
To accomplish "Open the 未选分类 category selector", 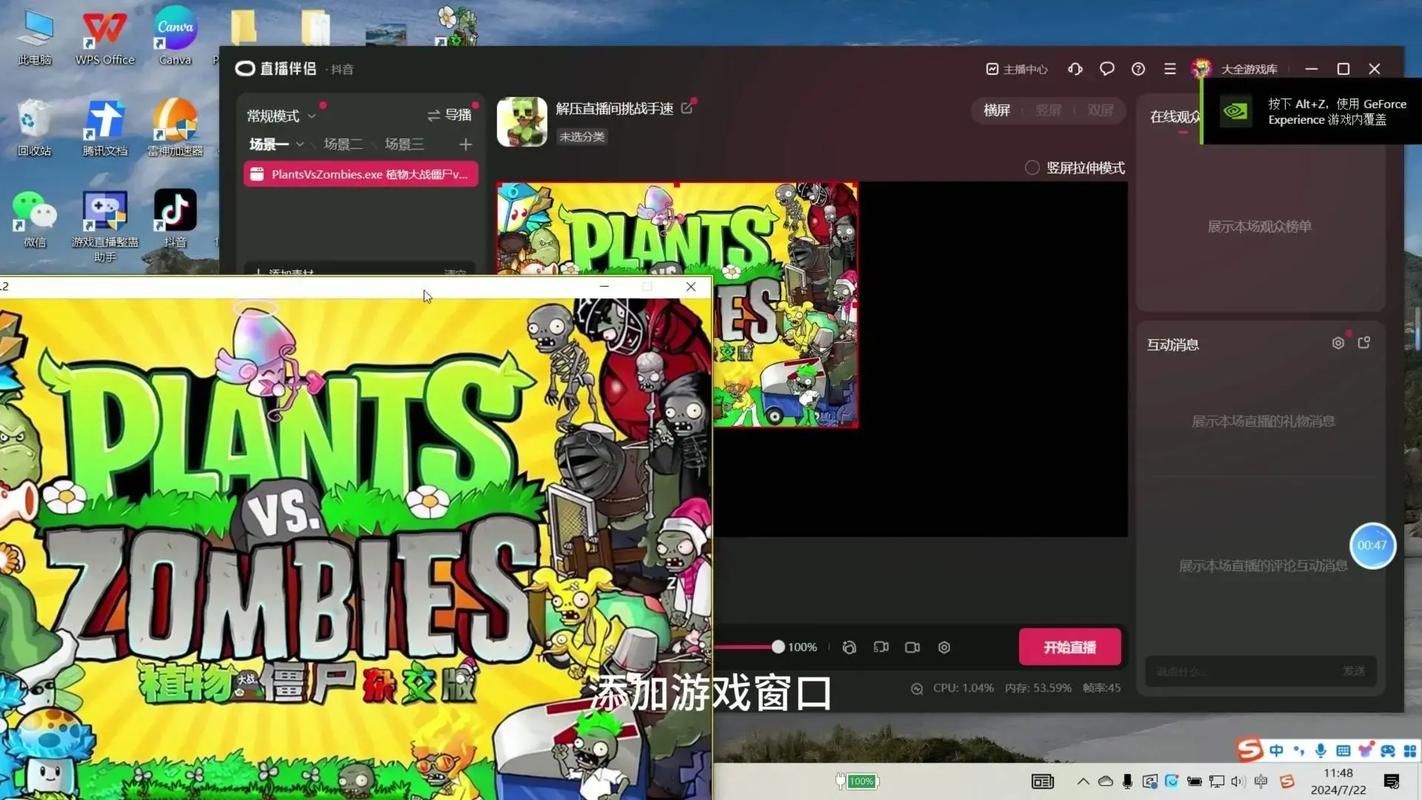I will [x=581, y=137].
